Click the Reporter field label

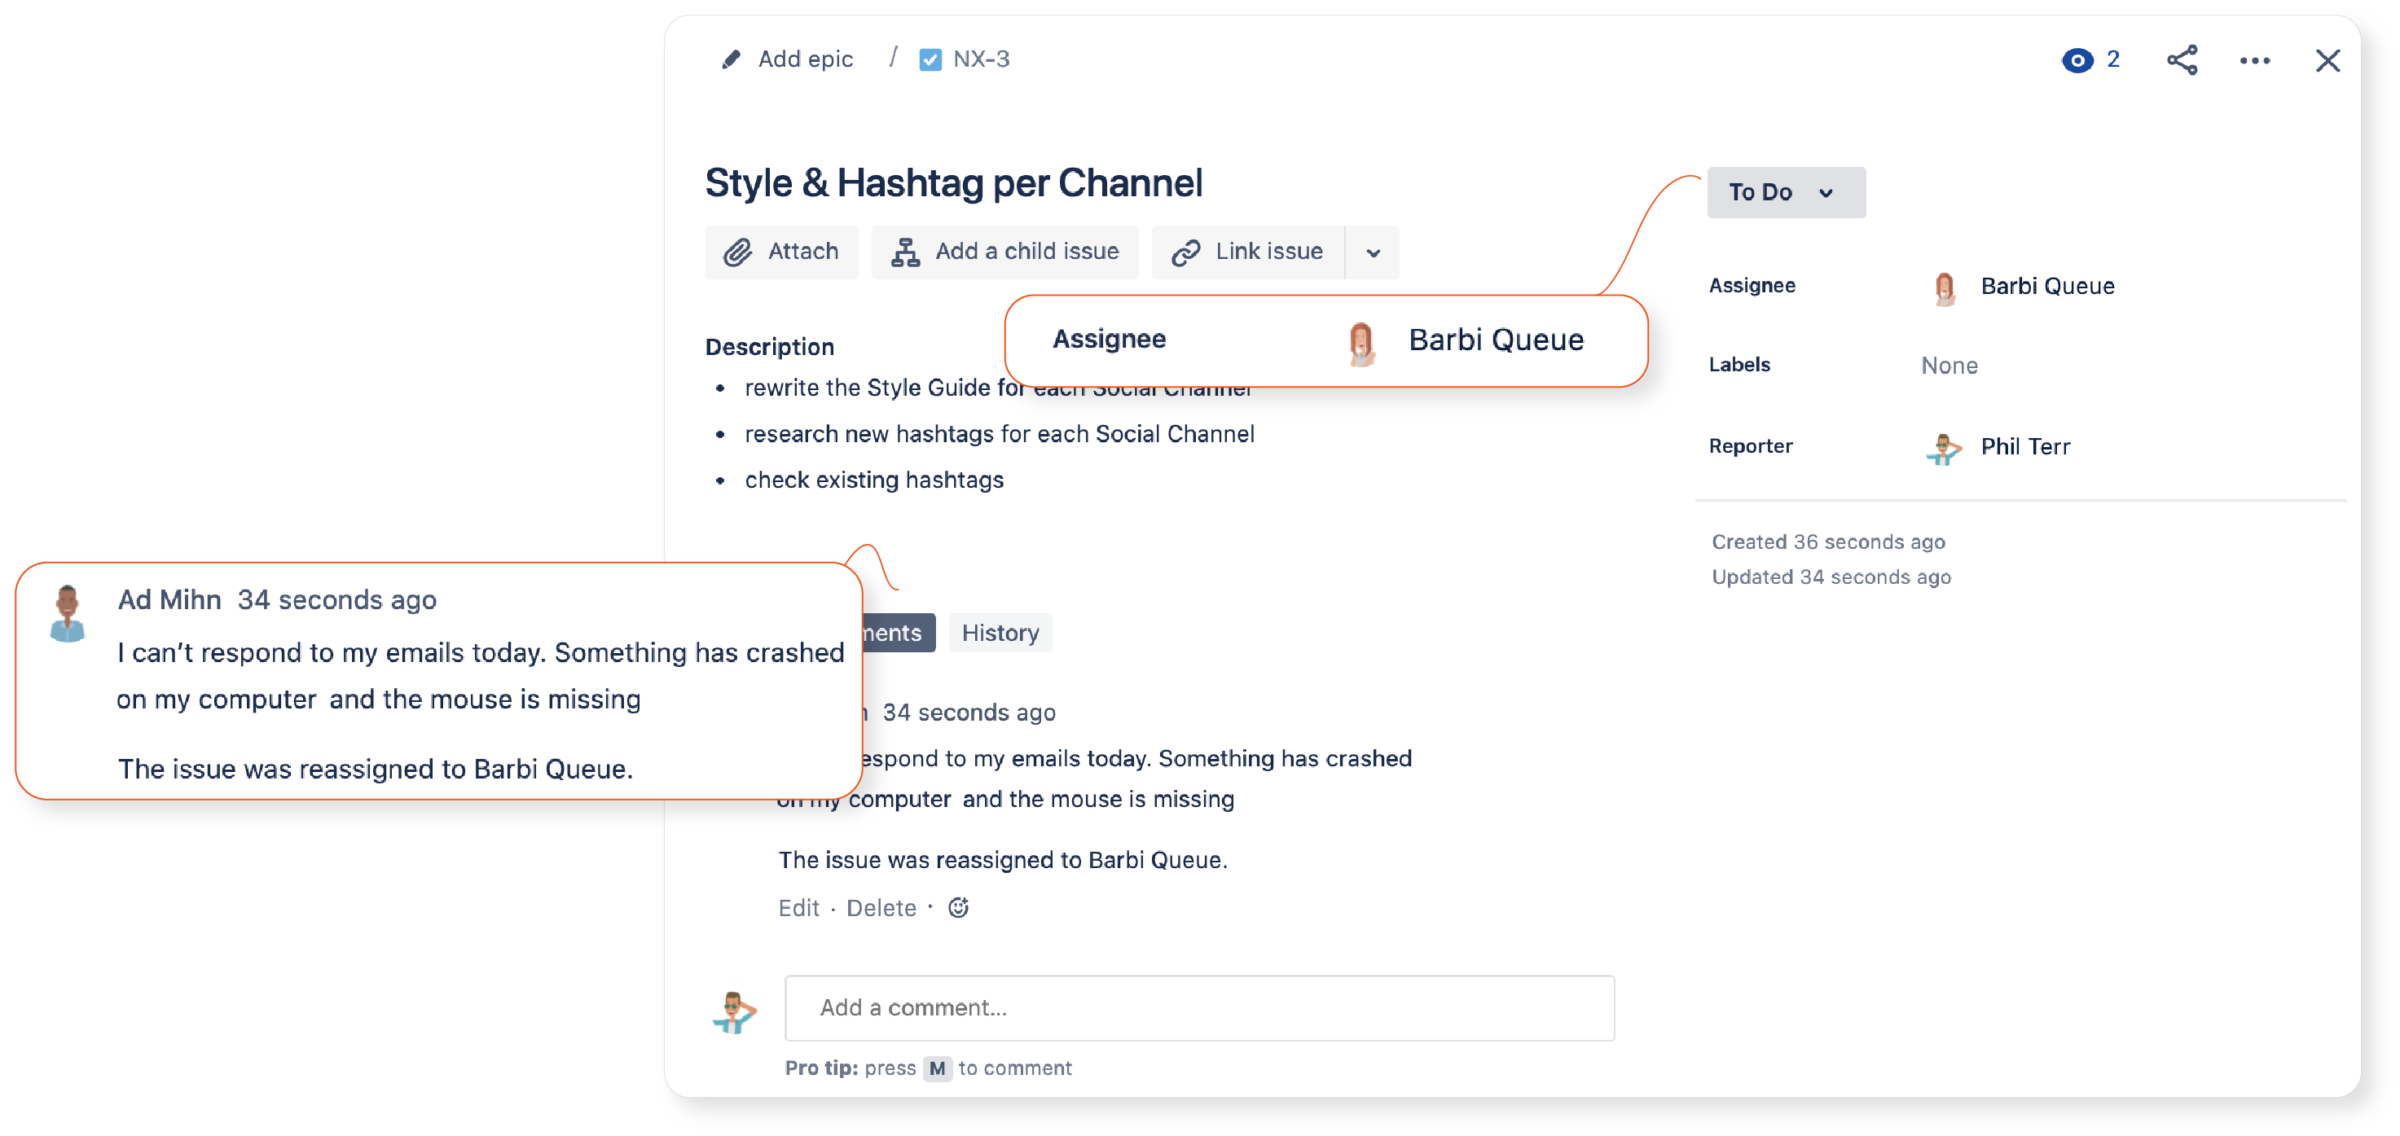point(1750,447)
